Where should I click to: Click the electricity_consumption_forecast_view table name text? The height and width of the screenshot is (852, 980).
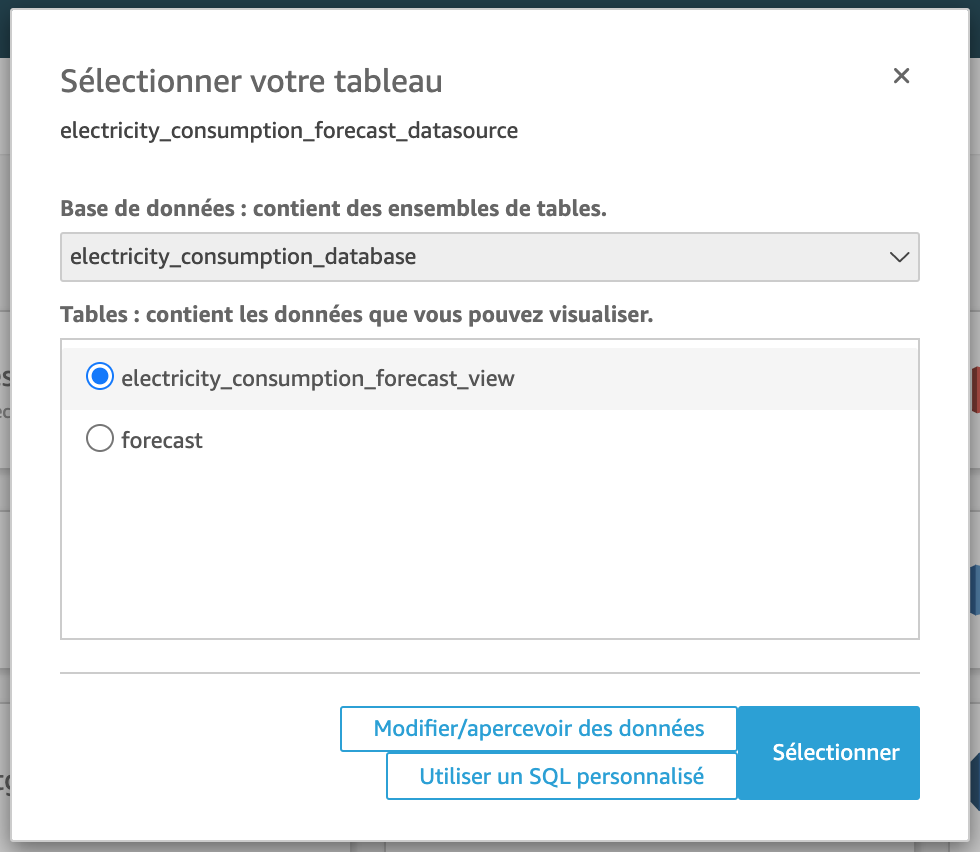[x=317, y=378]
